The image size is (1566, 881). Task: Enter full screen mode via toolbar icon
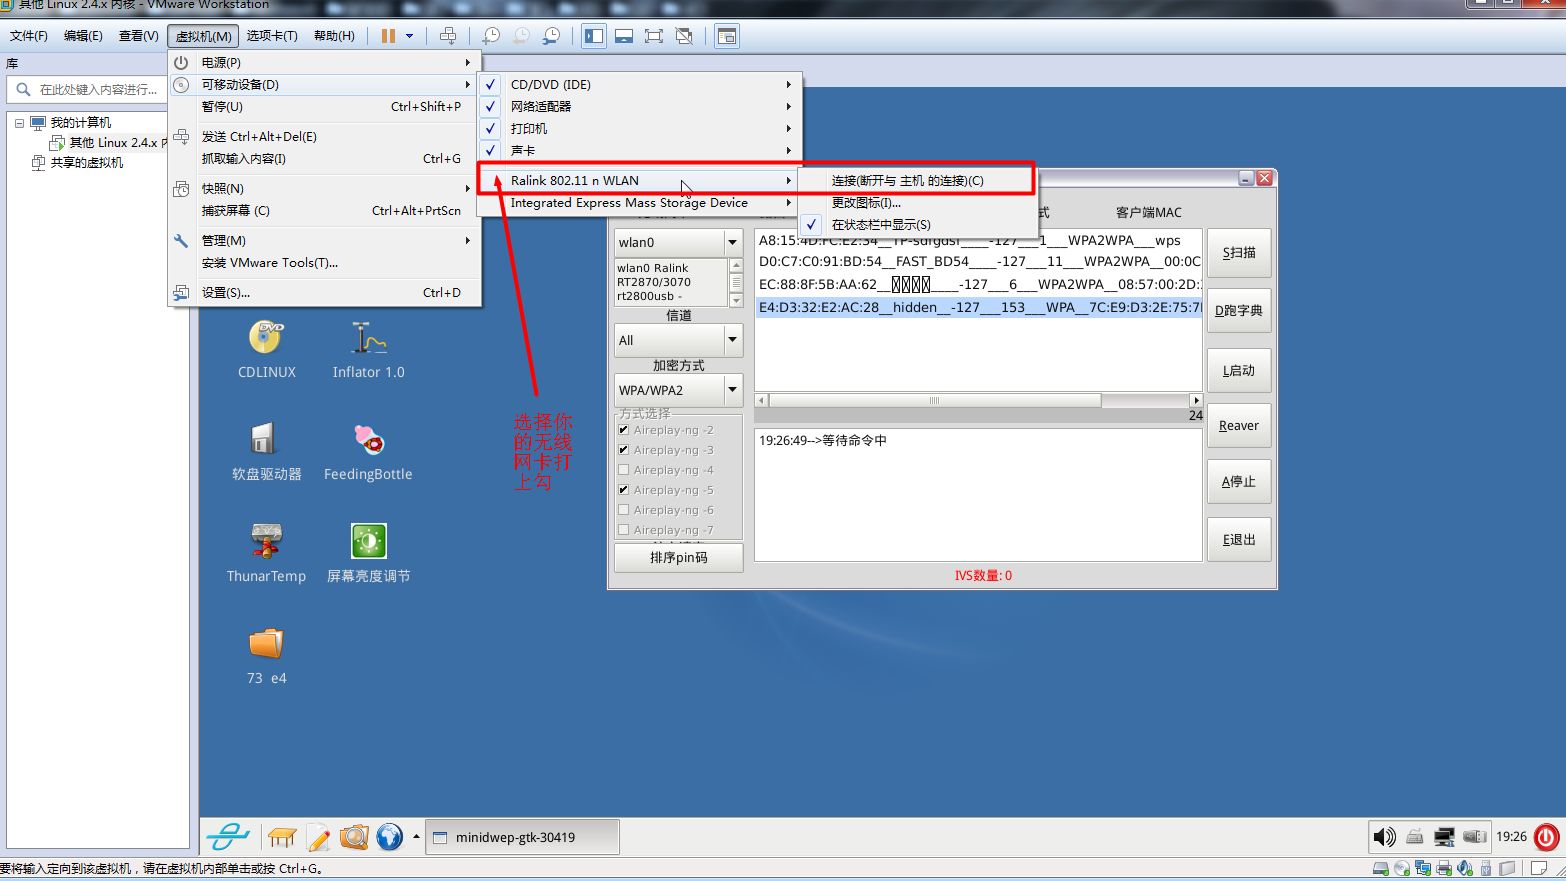click(654, 35)
